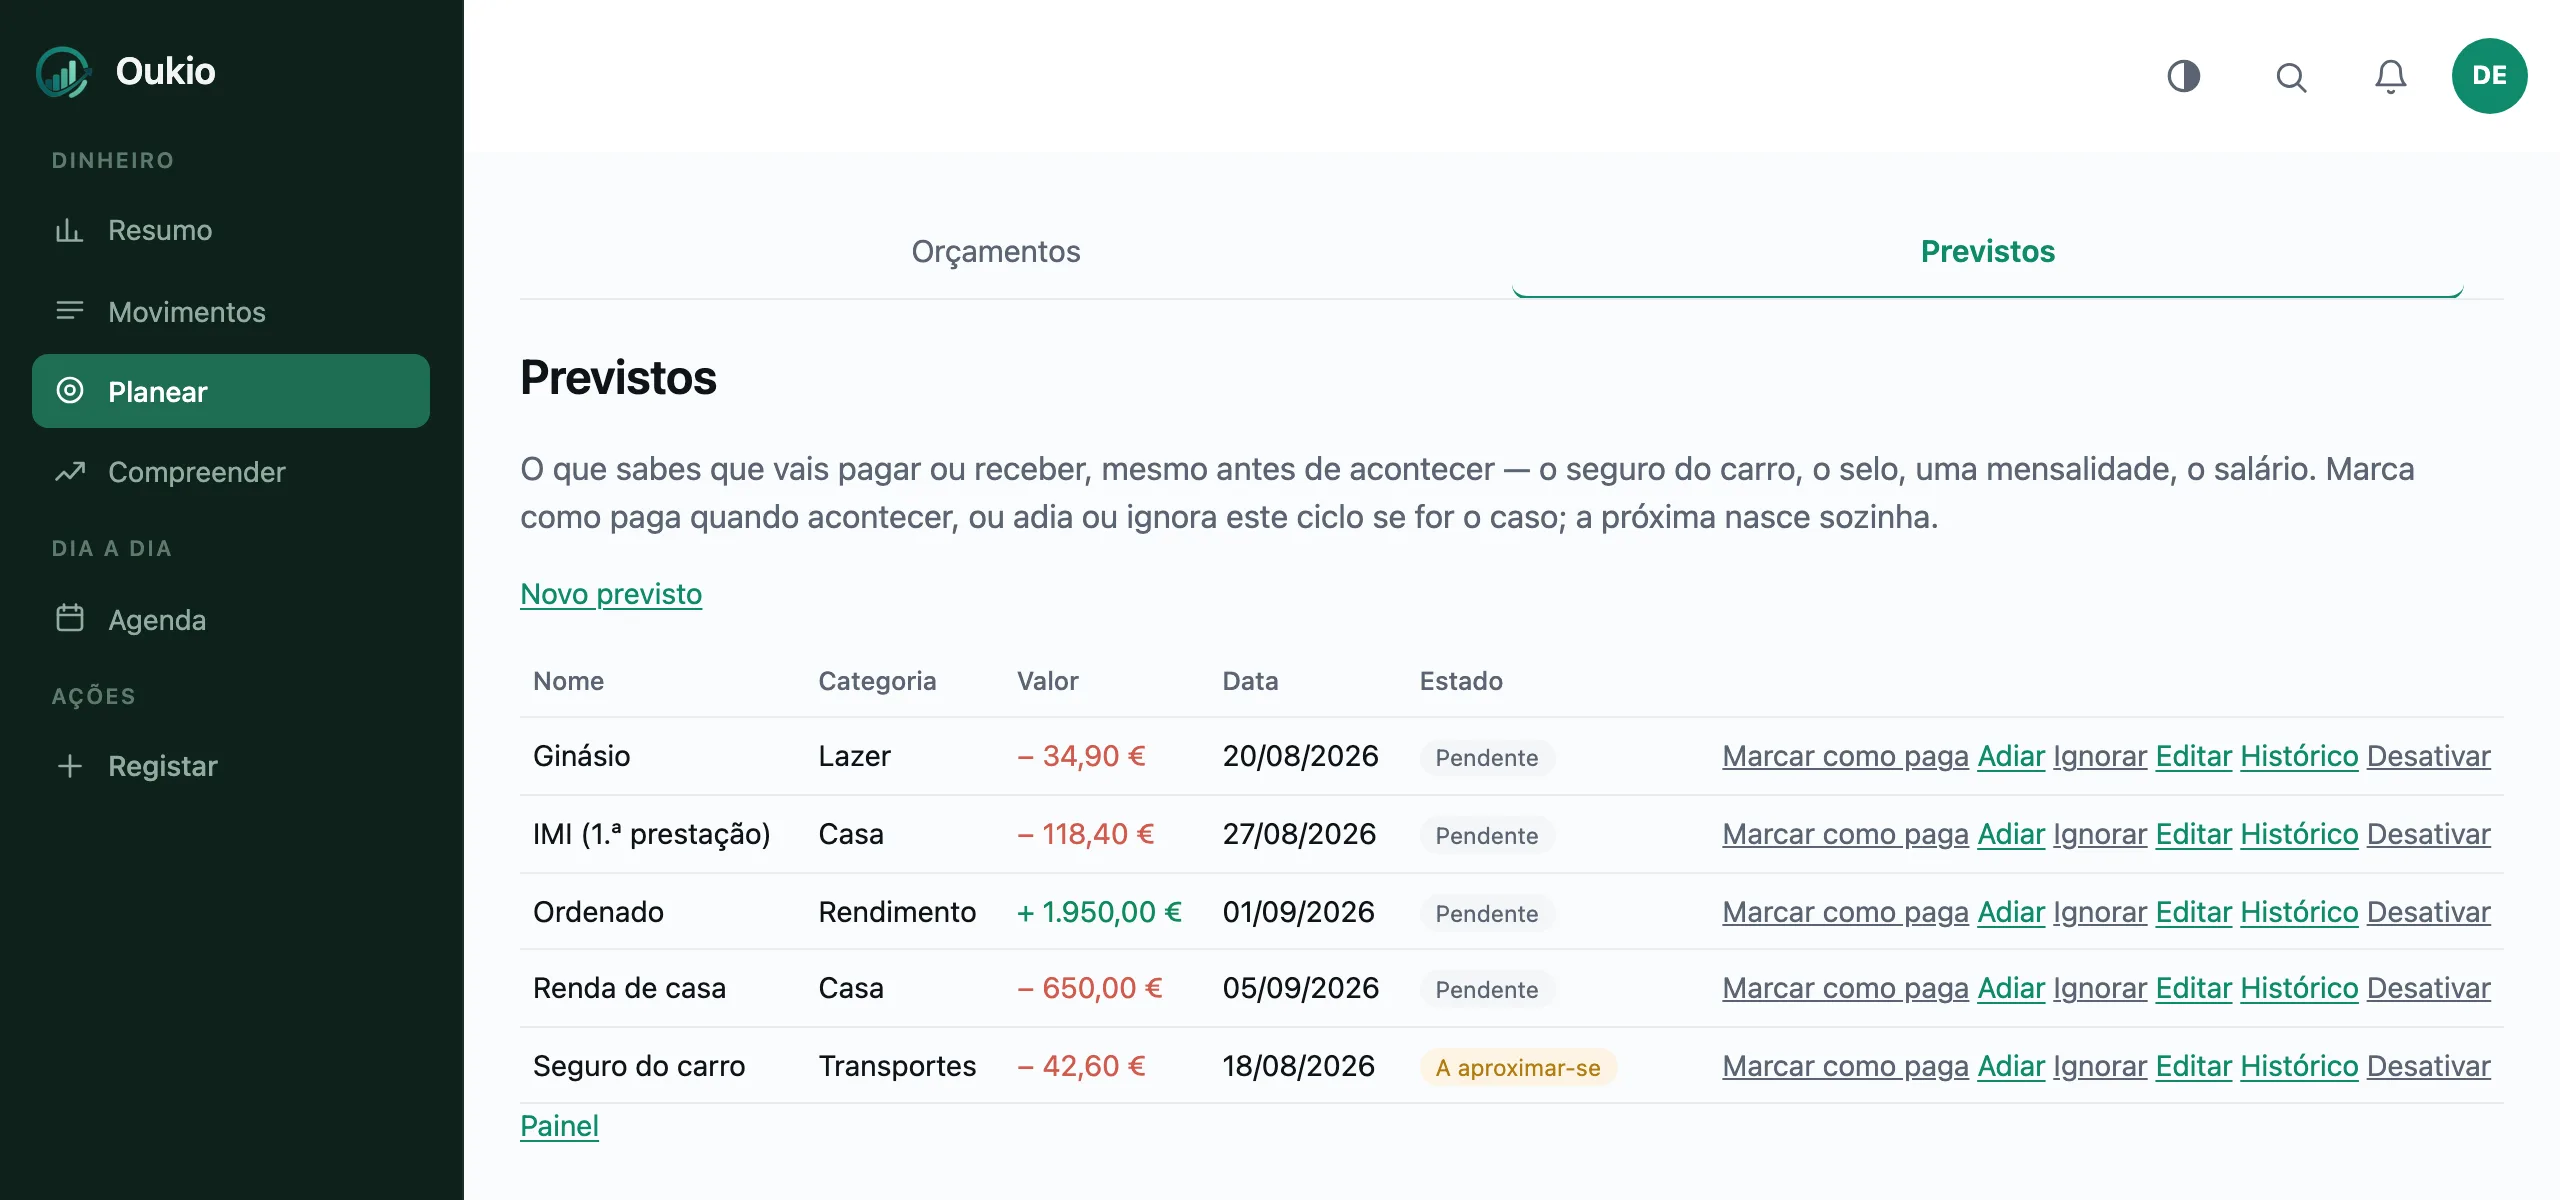The image size is (2560, 1200).
Task: Click the Estado column header
Action: (x=1461, y=681)
